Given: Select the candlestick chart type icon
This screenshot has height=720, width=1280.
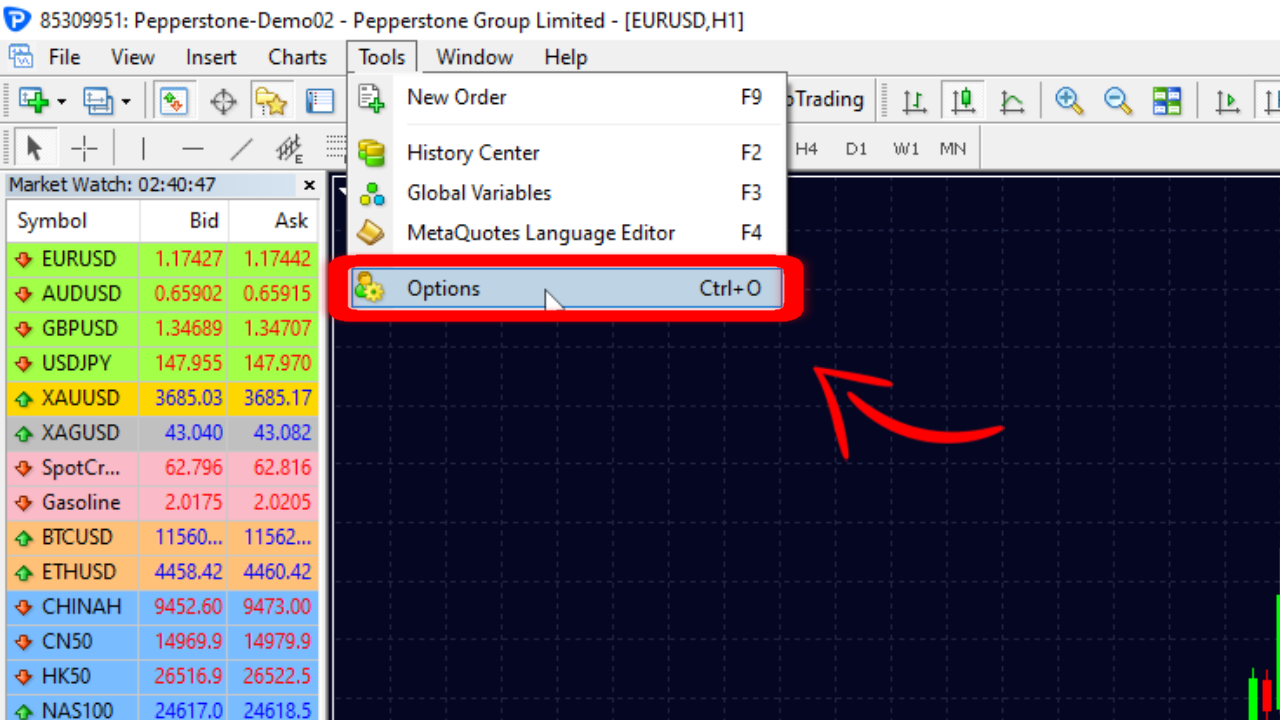Looking at the screenshot, I should point(963,101).
